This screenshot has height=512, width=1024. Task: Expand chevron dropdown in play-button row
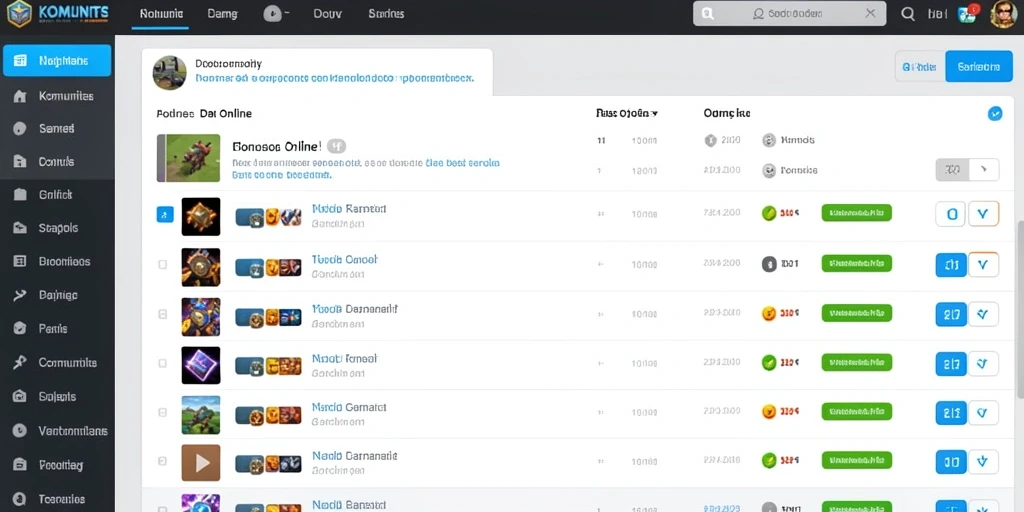click(984, 461)
